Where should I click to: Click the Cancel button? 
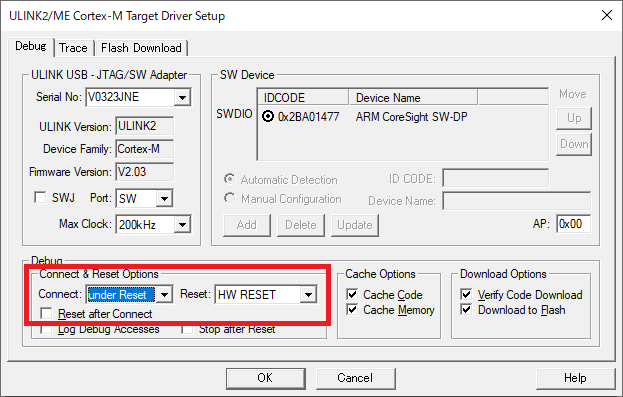tap(356, 378)
